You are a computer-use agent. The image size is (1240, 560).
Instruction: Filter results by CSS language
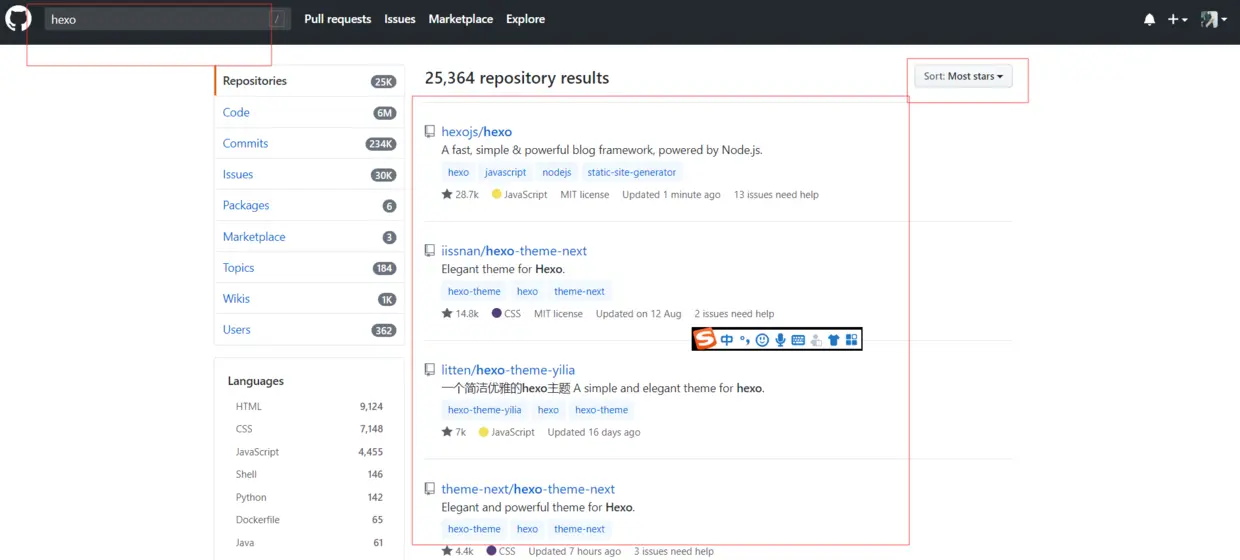tap(309, 429)
